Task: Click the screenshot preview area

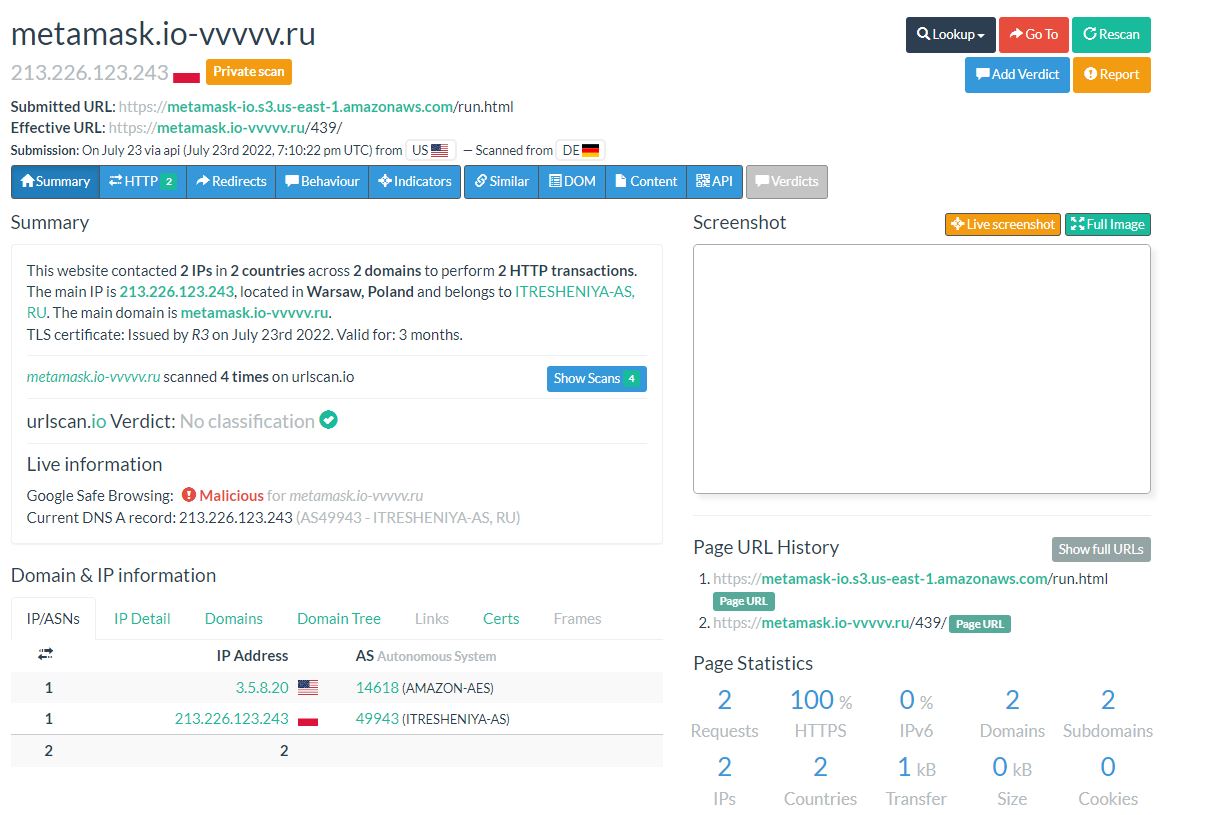Action: [x=921, y=369]
